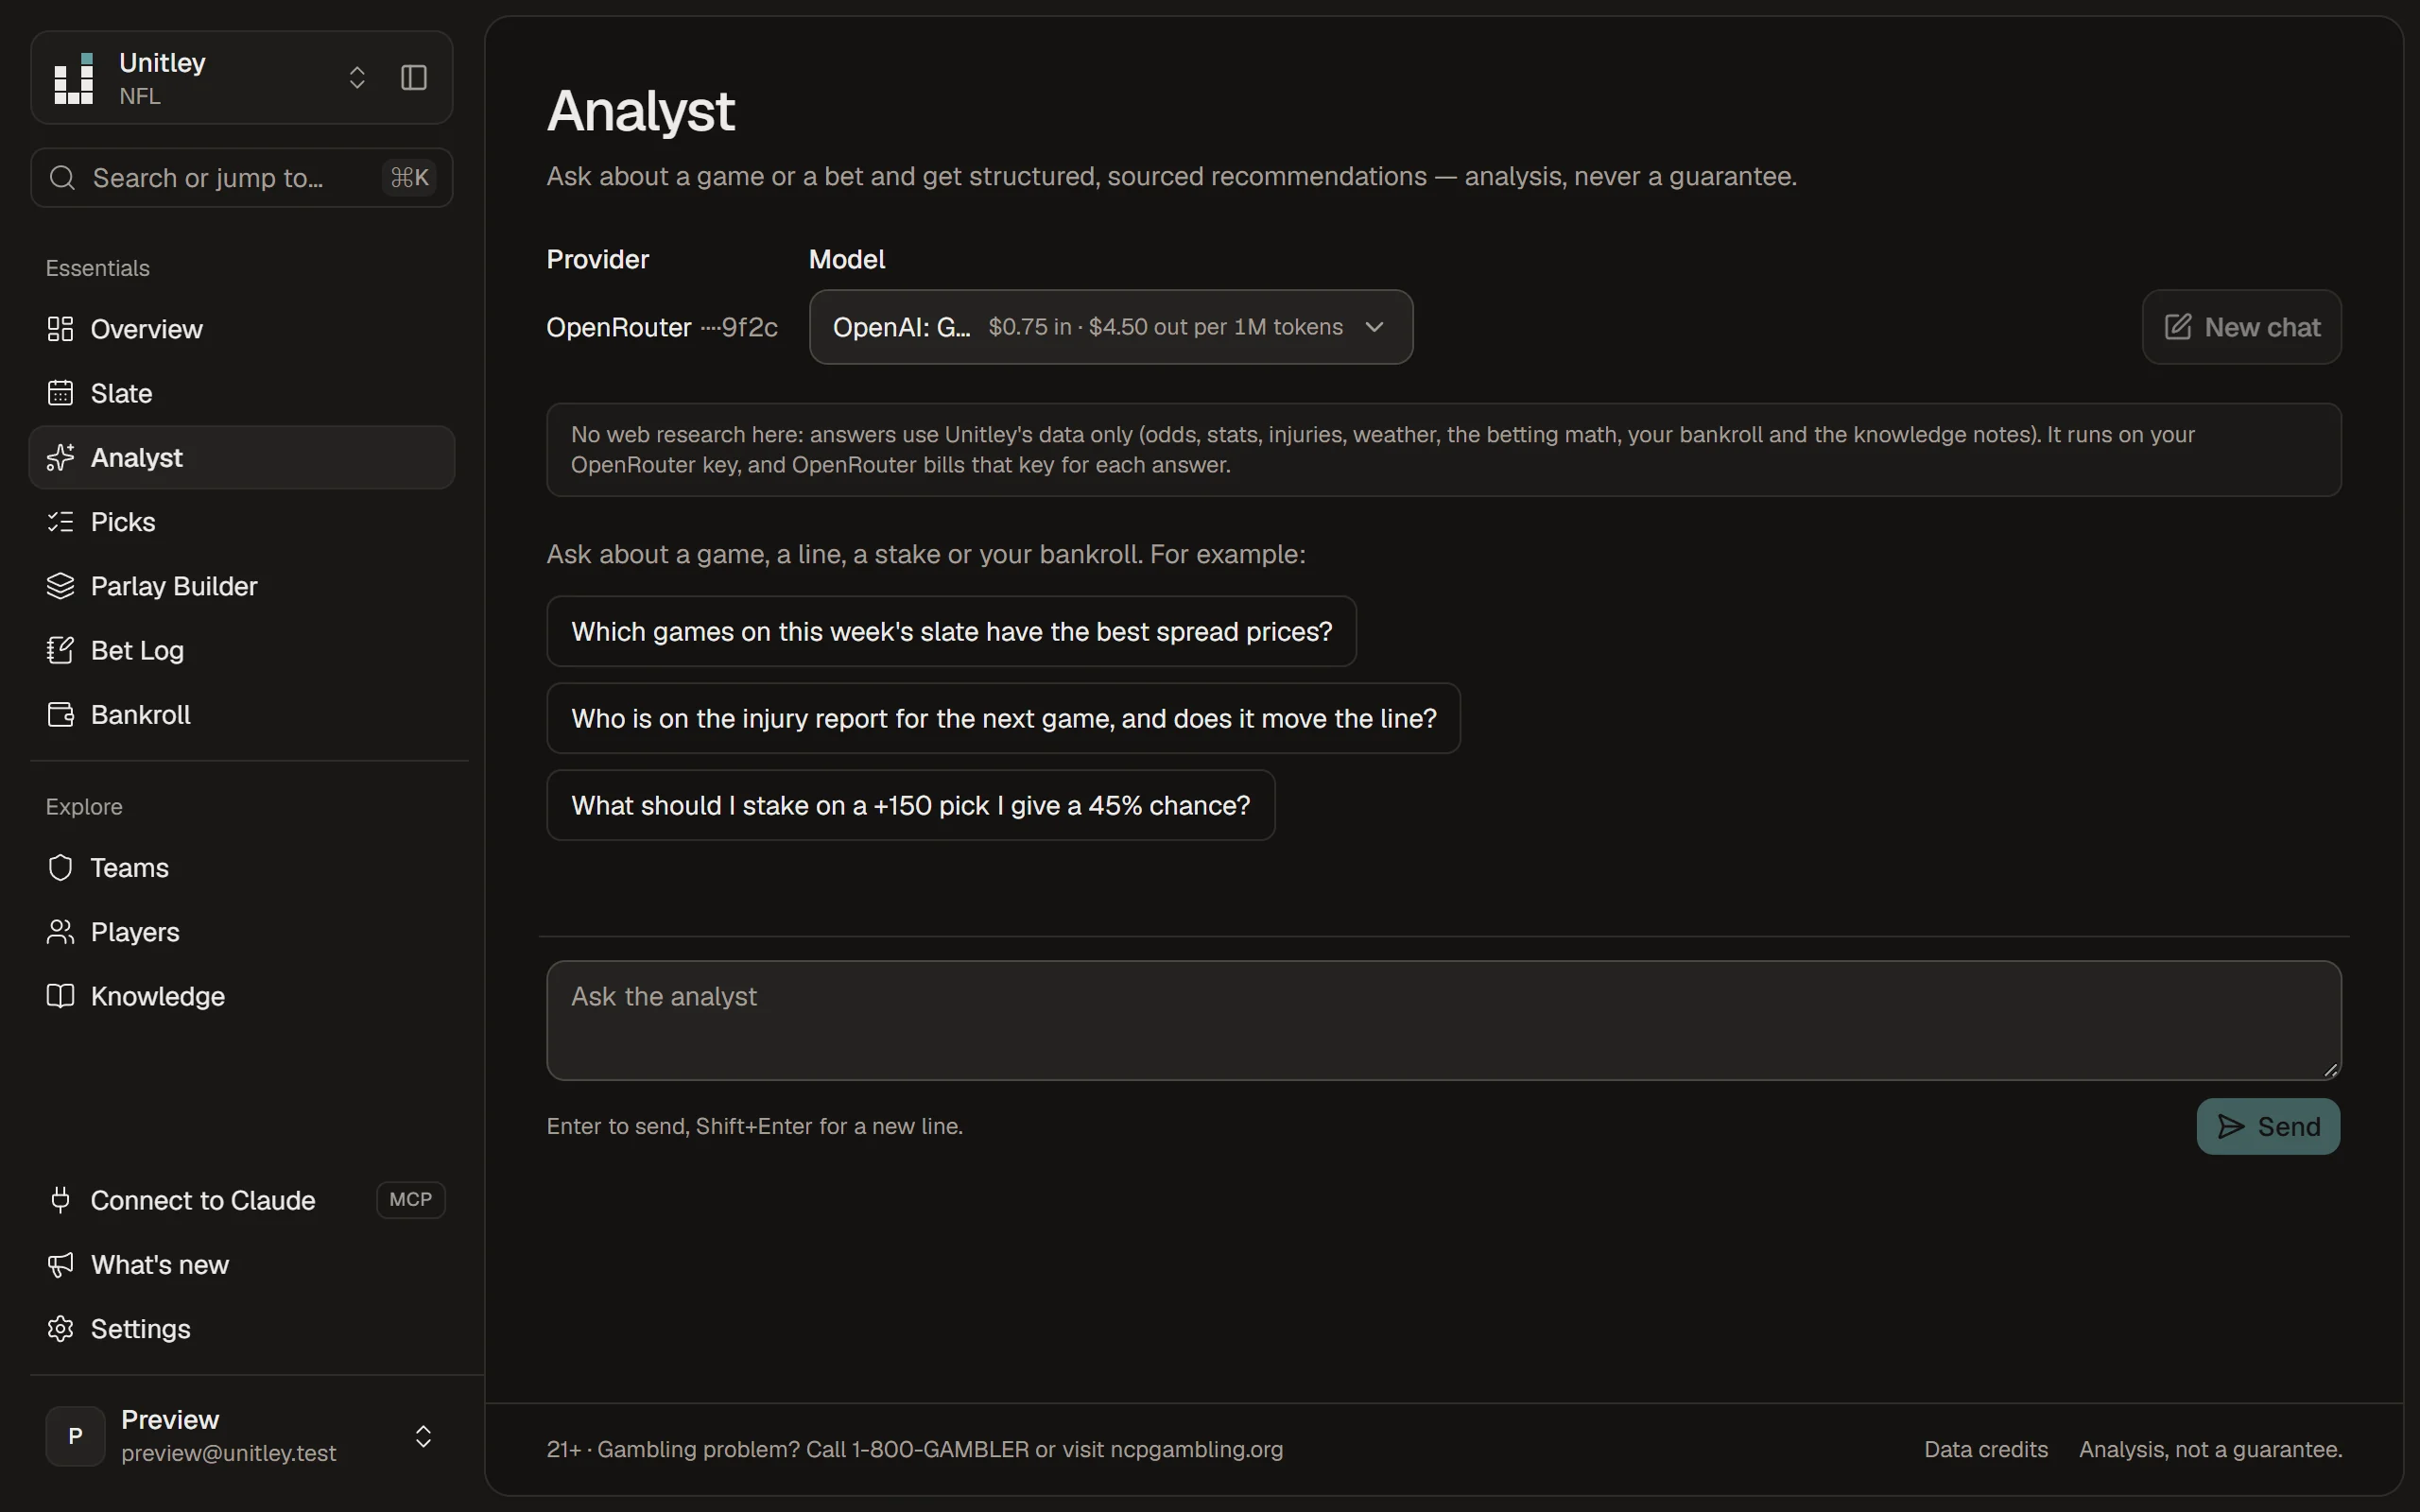The image size is (2420, 1512).
Task: Click the Bankroll wallet icon
Action: pyautogui.click(x=60, y=714)
